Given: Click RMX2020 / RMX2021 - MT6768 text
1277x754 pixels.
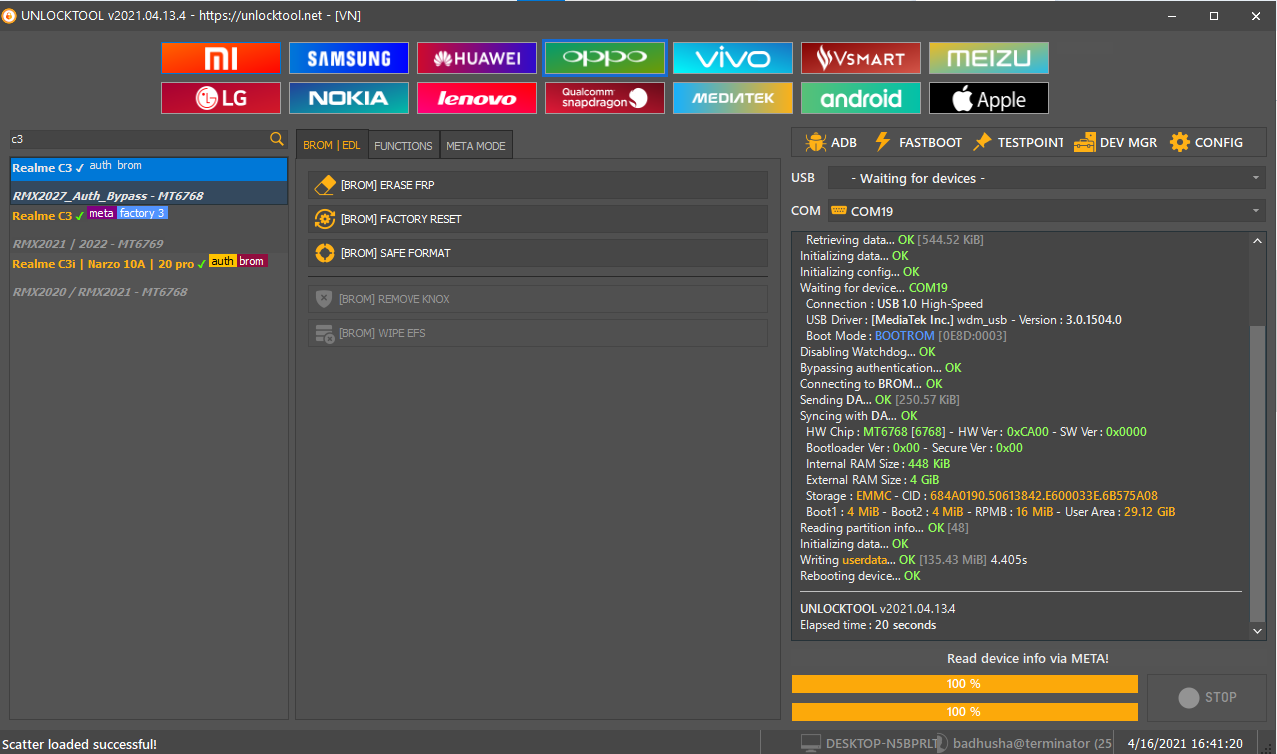Looking at the screenshot, I should coord(100,292).
